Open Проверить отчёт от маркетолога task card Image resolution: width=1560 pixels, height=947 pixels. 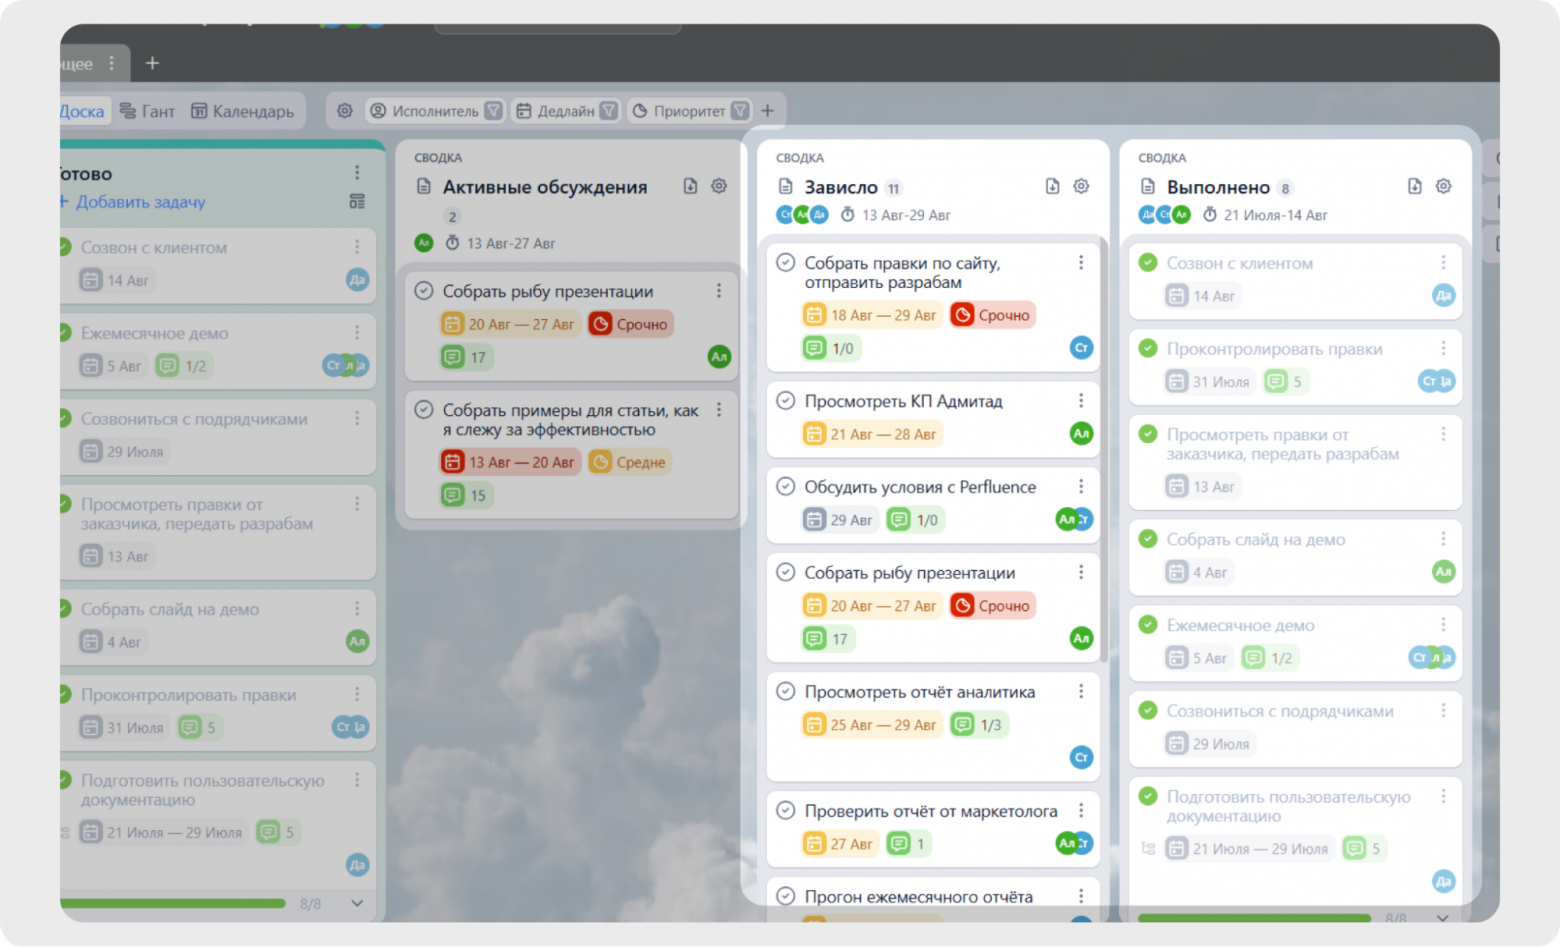[x=930, y=811]
